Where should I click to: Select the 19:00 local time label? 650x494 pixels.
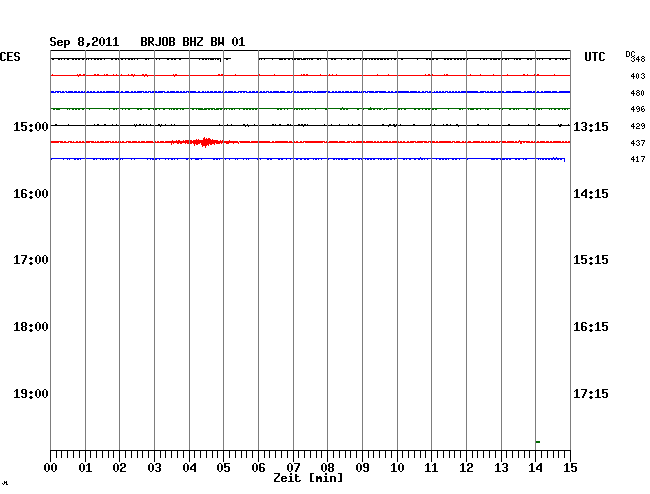[31, 393]
